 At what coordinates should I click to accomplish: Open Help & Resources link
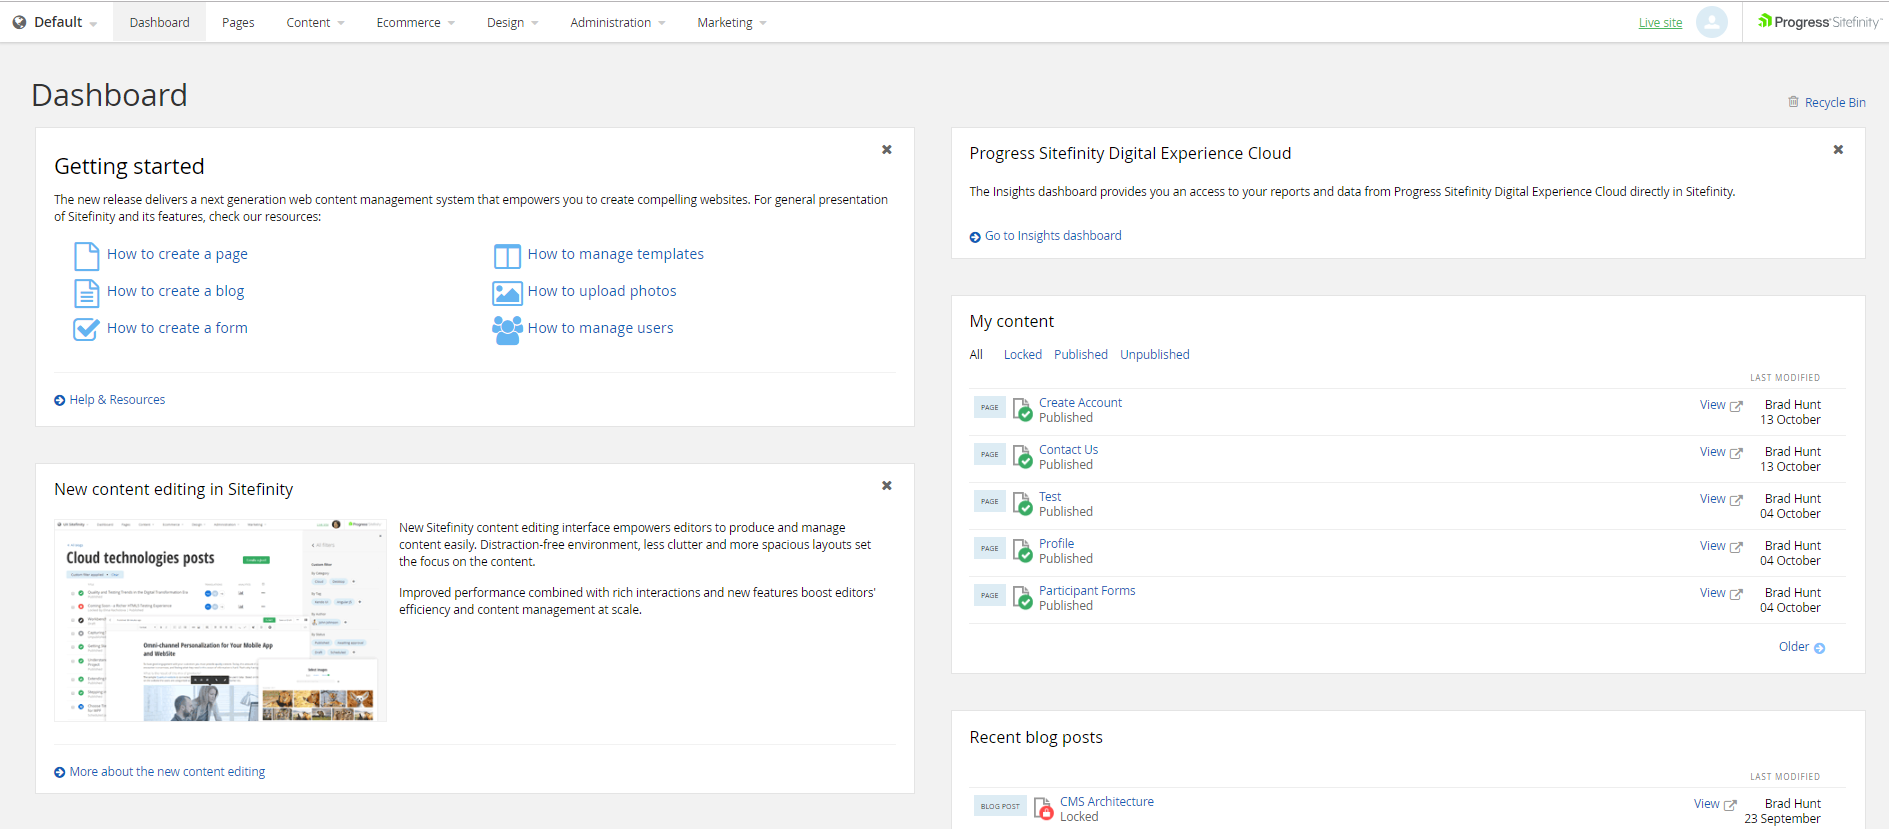pos(117,399)
